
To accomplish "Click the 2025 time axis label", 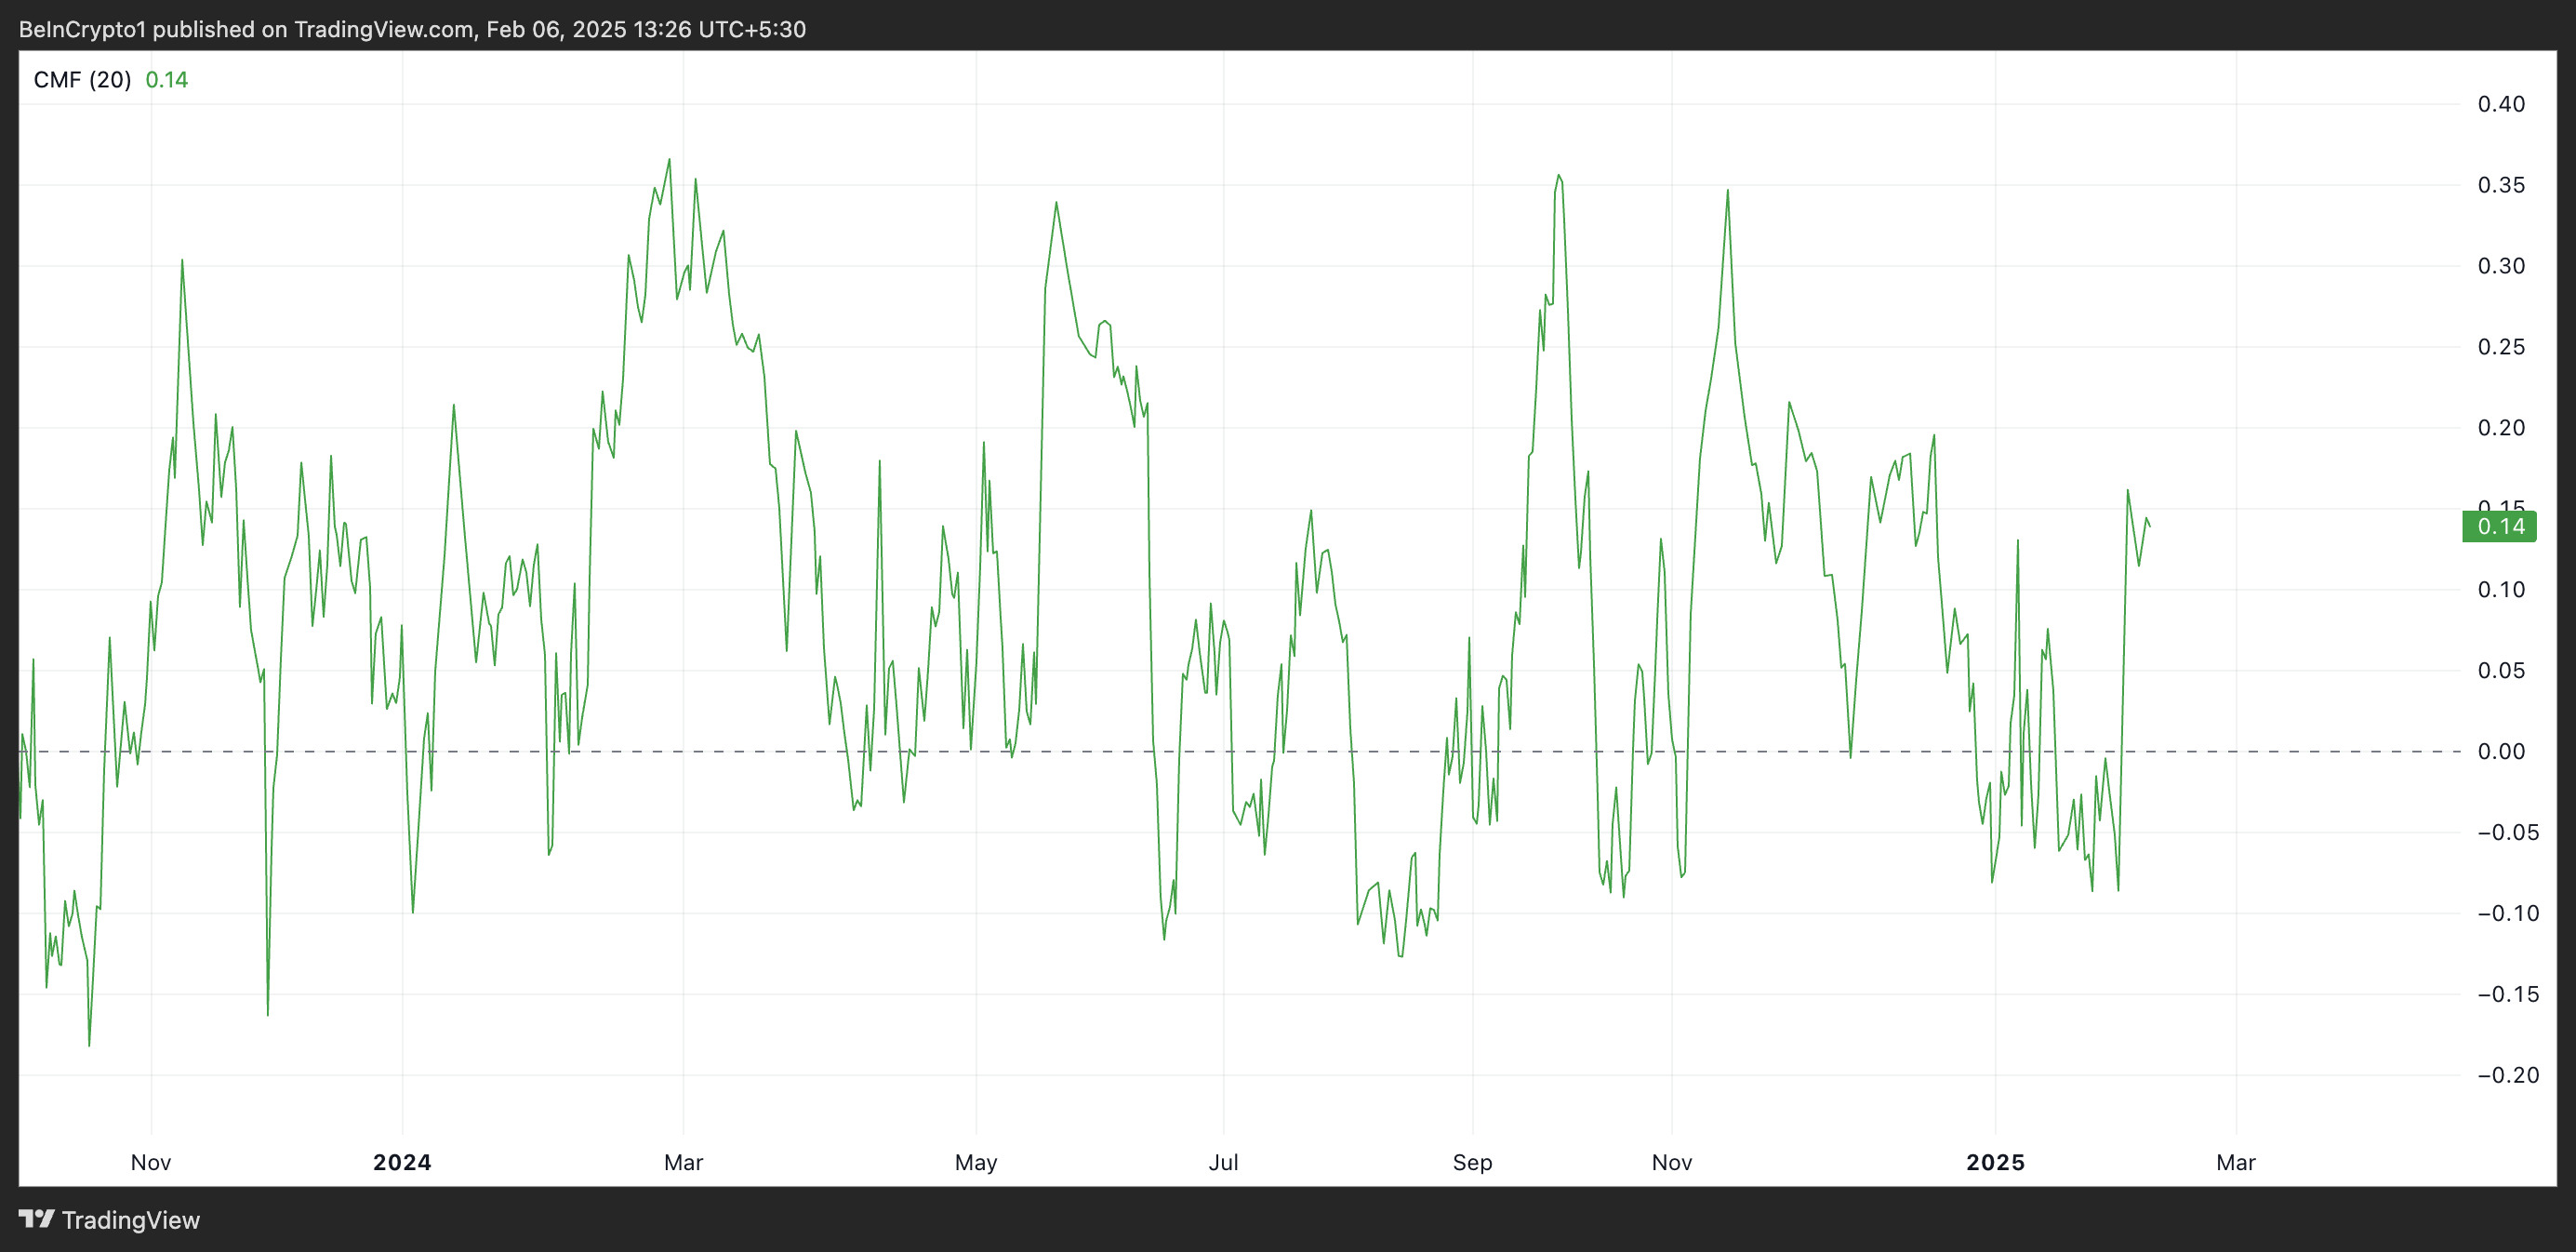I will tap(1995, 1162).
